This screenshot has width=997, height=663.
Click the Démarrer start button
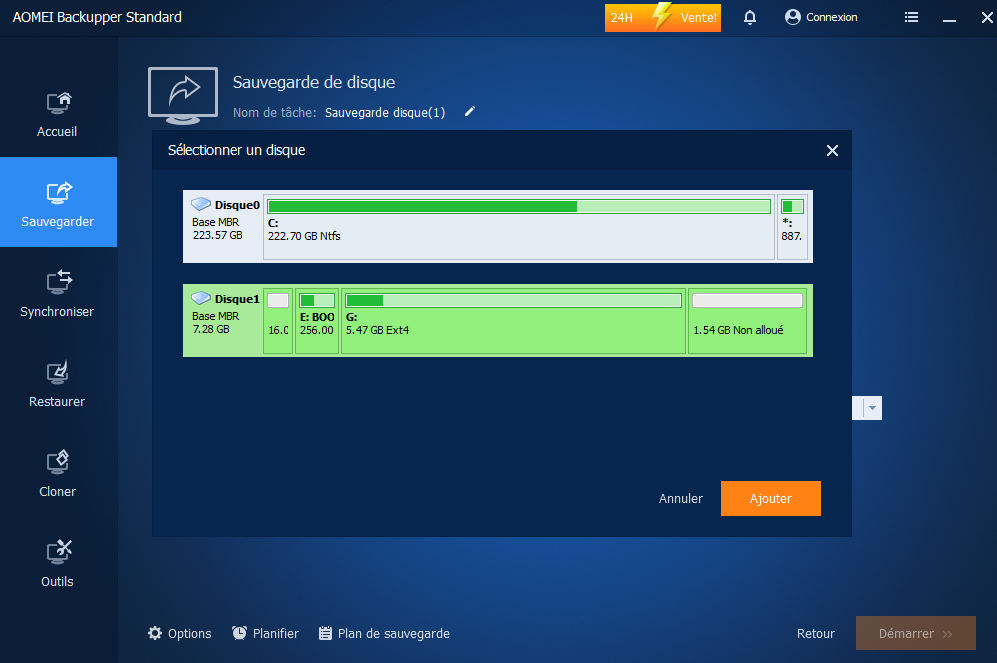click(916, 633)
